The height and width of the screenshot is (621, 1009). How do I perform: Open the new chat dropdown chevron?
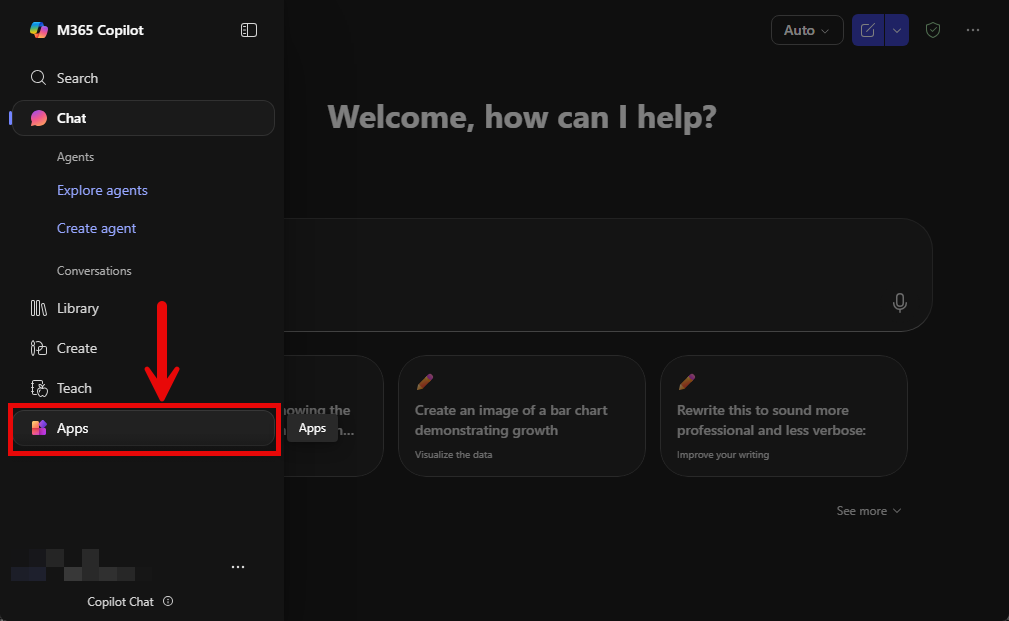coord(896,29)
